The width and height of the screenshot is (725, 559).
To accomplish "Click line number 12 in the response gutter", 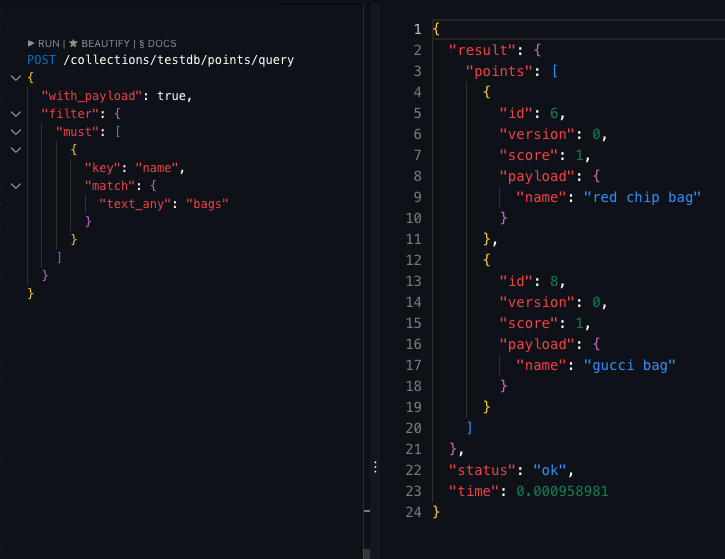I will (414, 260).
